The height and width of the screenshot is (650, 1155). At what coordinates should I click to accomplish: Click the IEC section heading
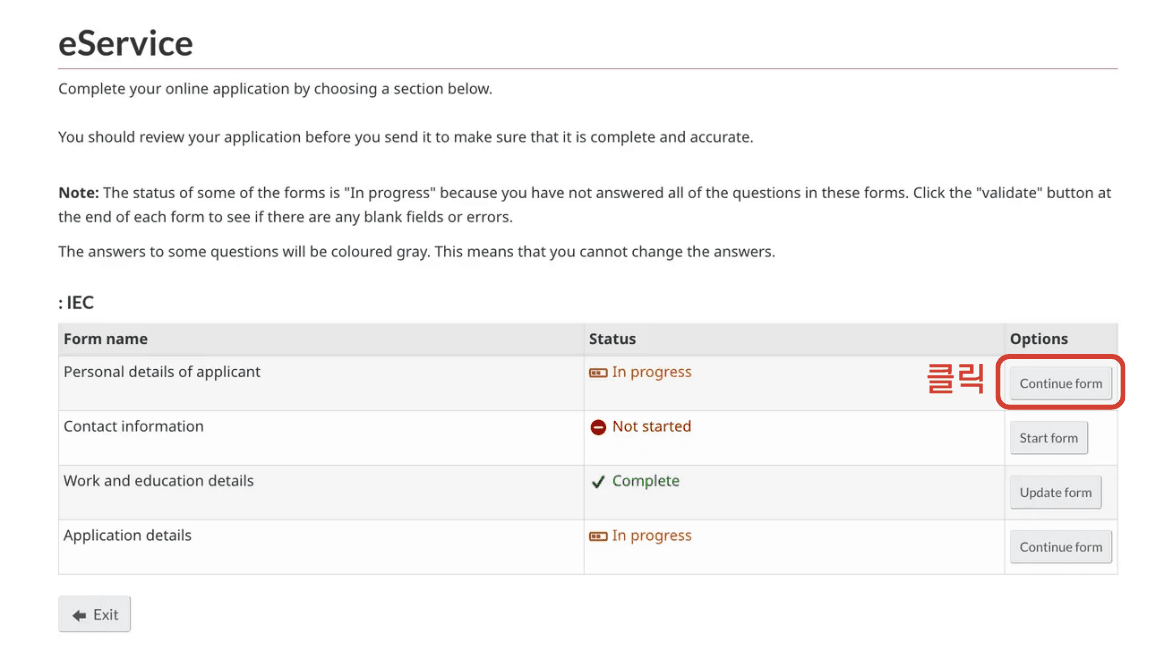pos(77,302)
